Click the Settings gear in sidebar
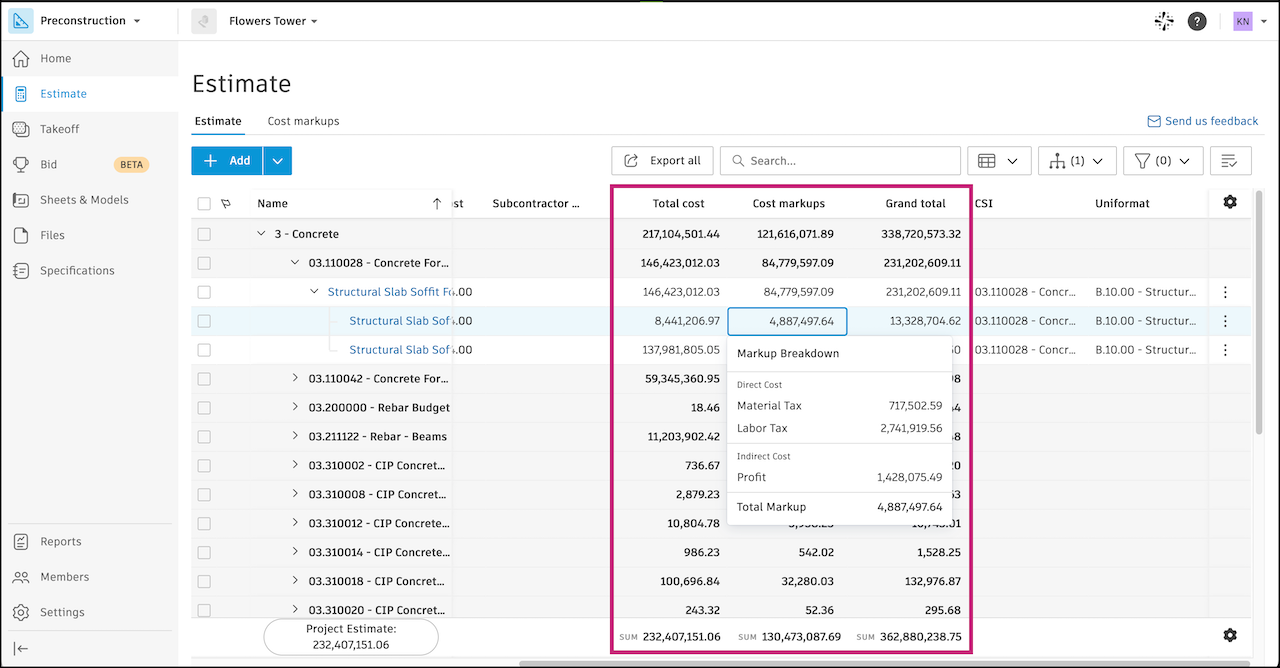1280x668 pixels. pyautogui.click(x=21, y=612)
